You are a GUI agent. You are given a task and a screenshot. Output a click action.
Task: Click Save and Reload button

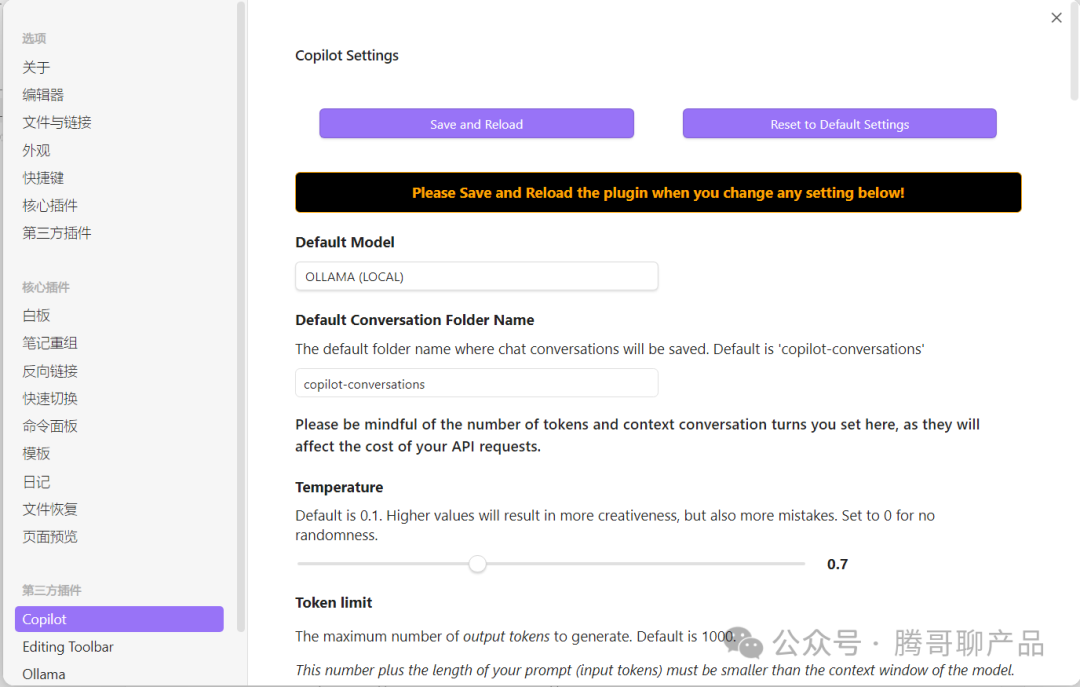coord(476,123)
